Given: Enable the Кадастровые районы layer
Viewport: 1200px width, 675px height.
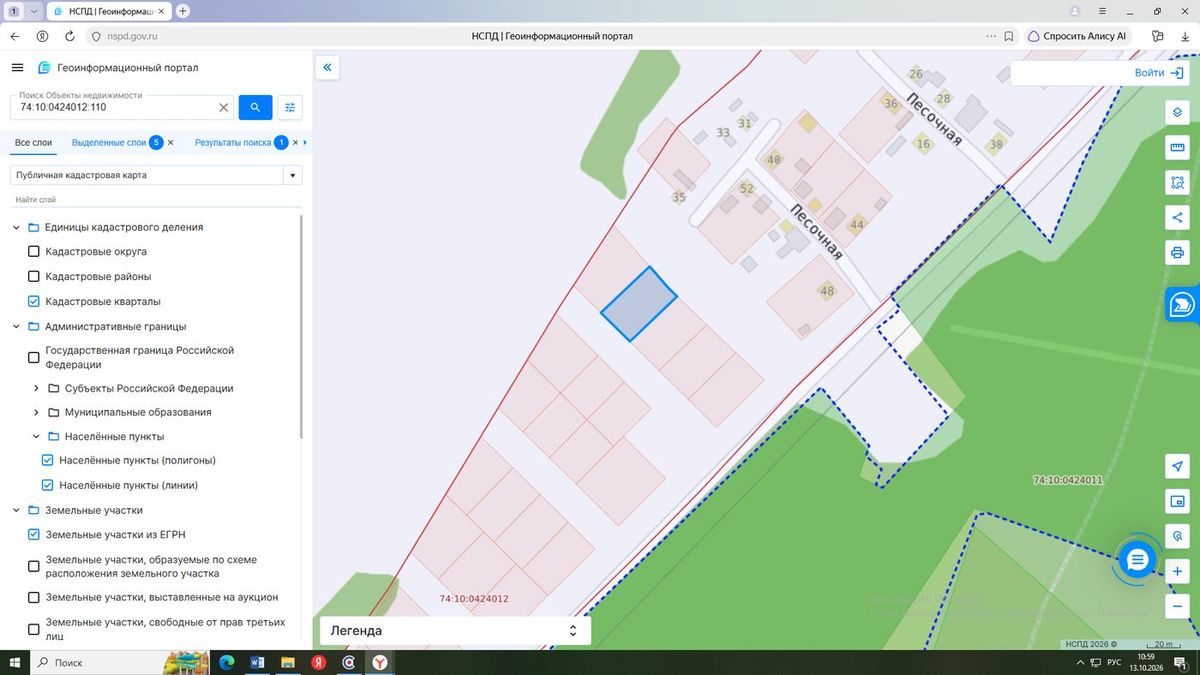Looking at the screenshot, I should coord(34,277).
